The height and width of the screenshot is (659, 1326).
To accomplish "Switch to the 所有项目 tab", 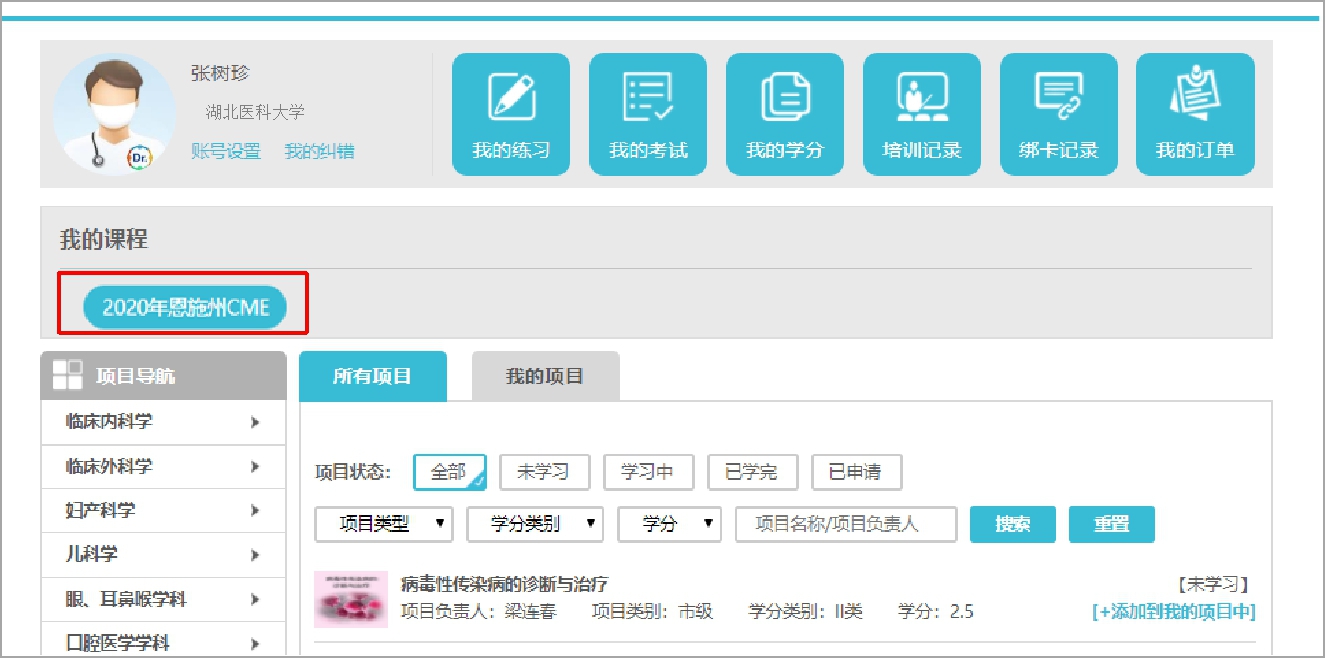I will coord(372,377).
